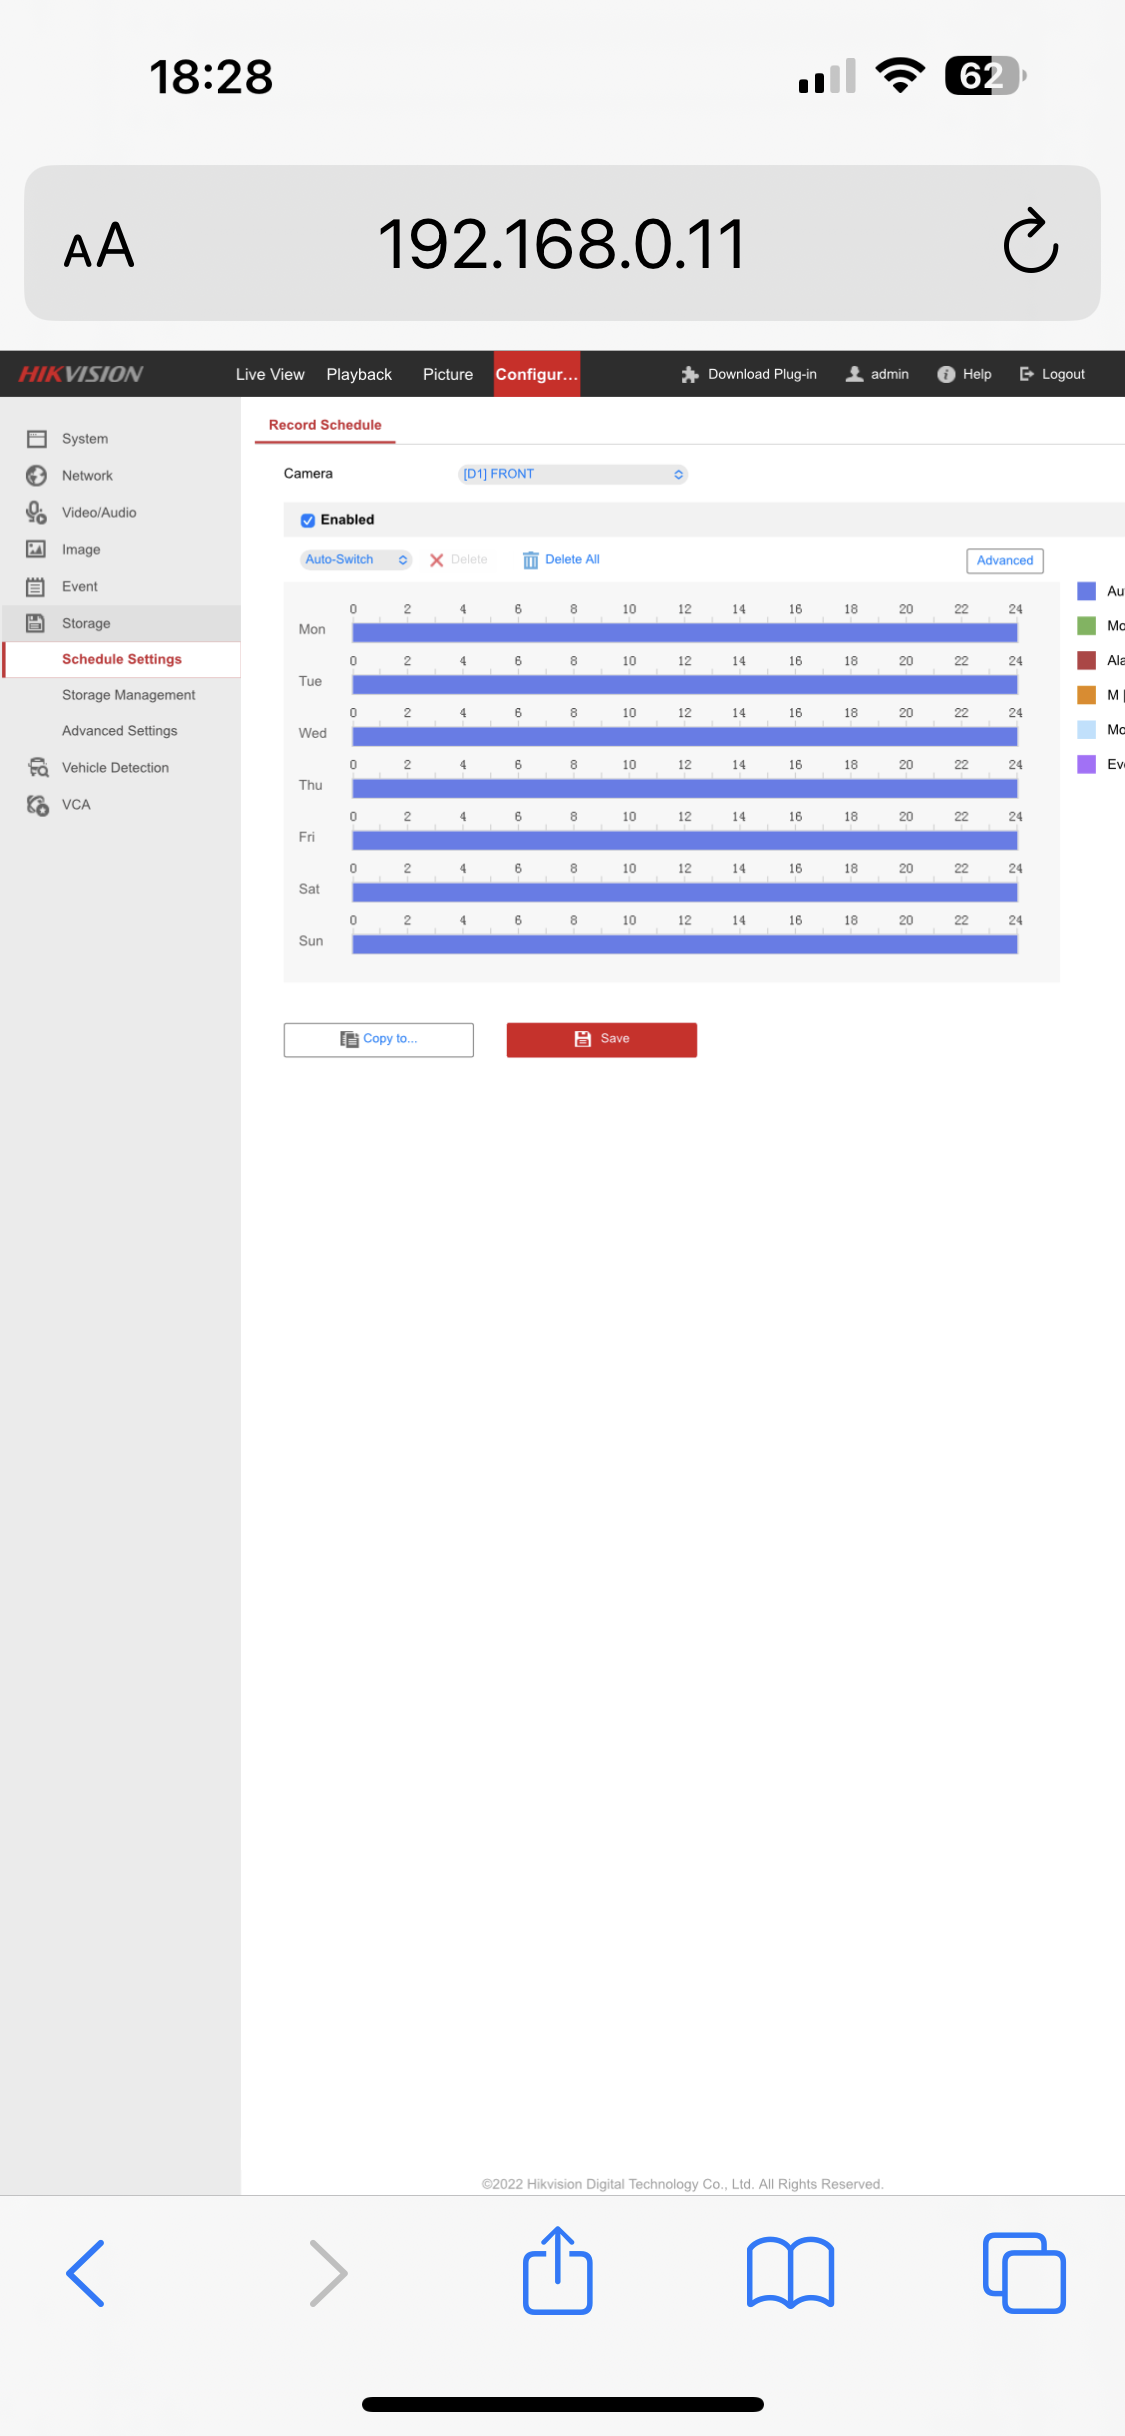Expand the Auto-Switch record type dropdown
The height and width of the screenshot is (2436, 1125).
pos(356,560)
